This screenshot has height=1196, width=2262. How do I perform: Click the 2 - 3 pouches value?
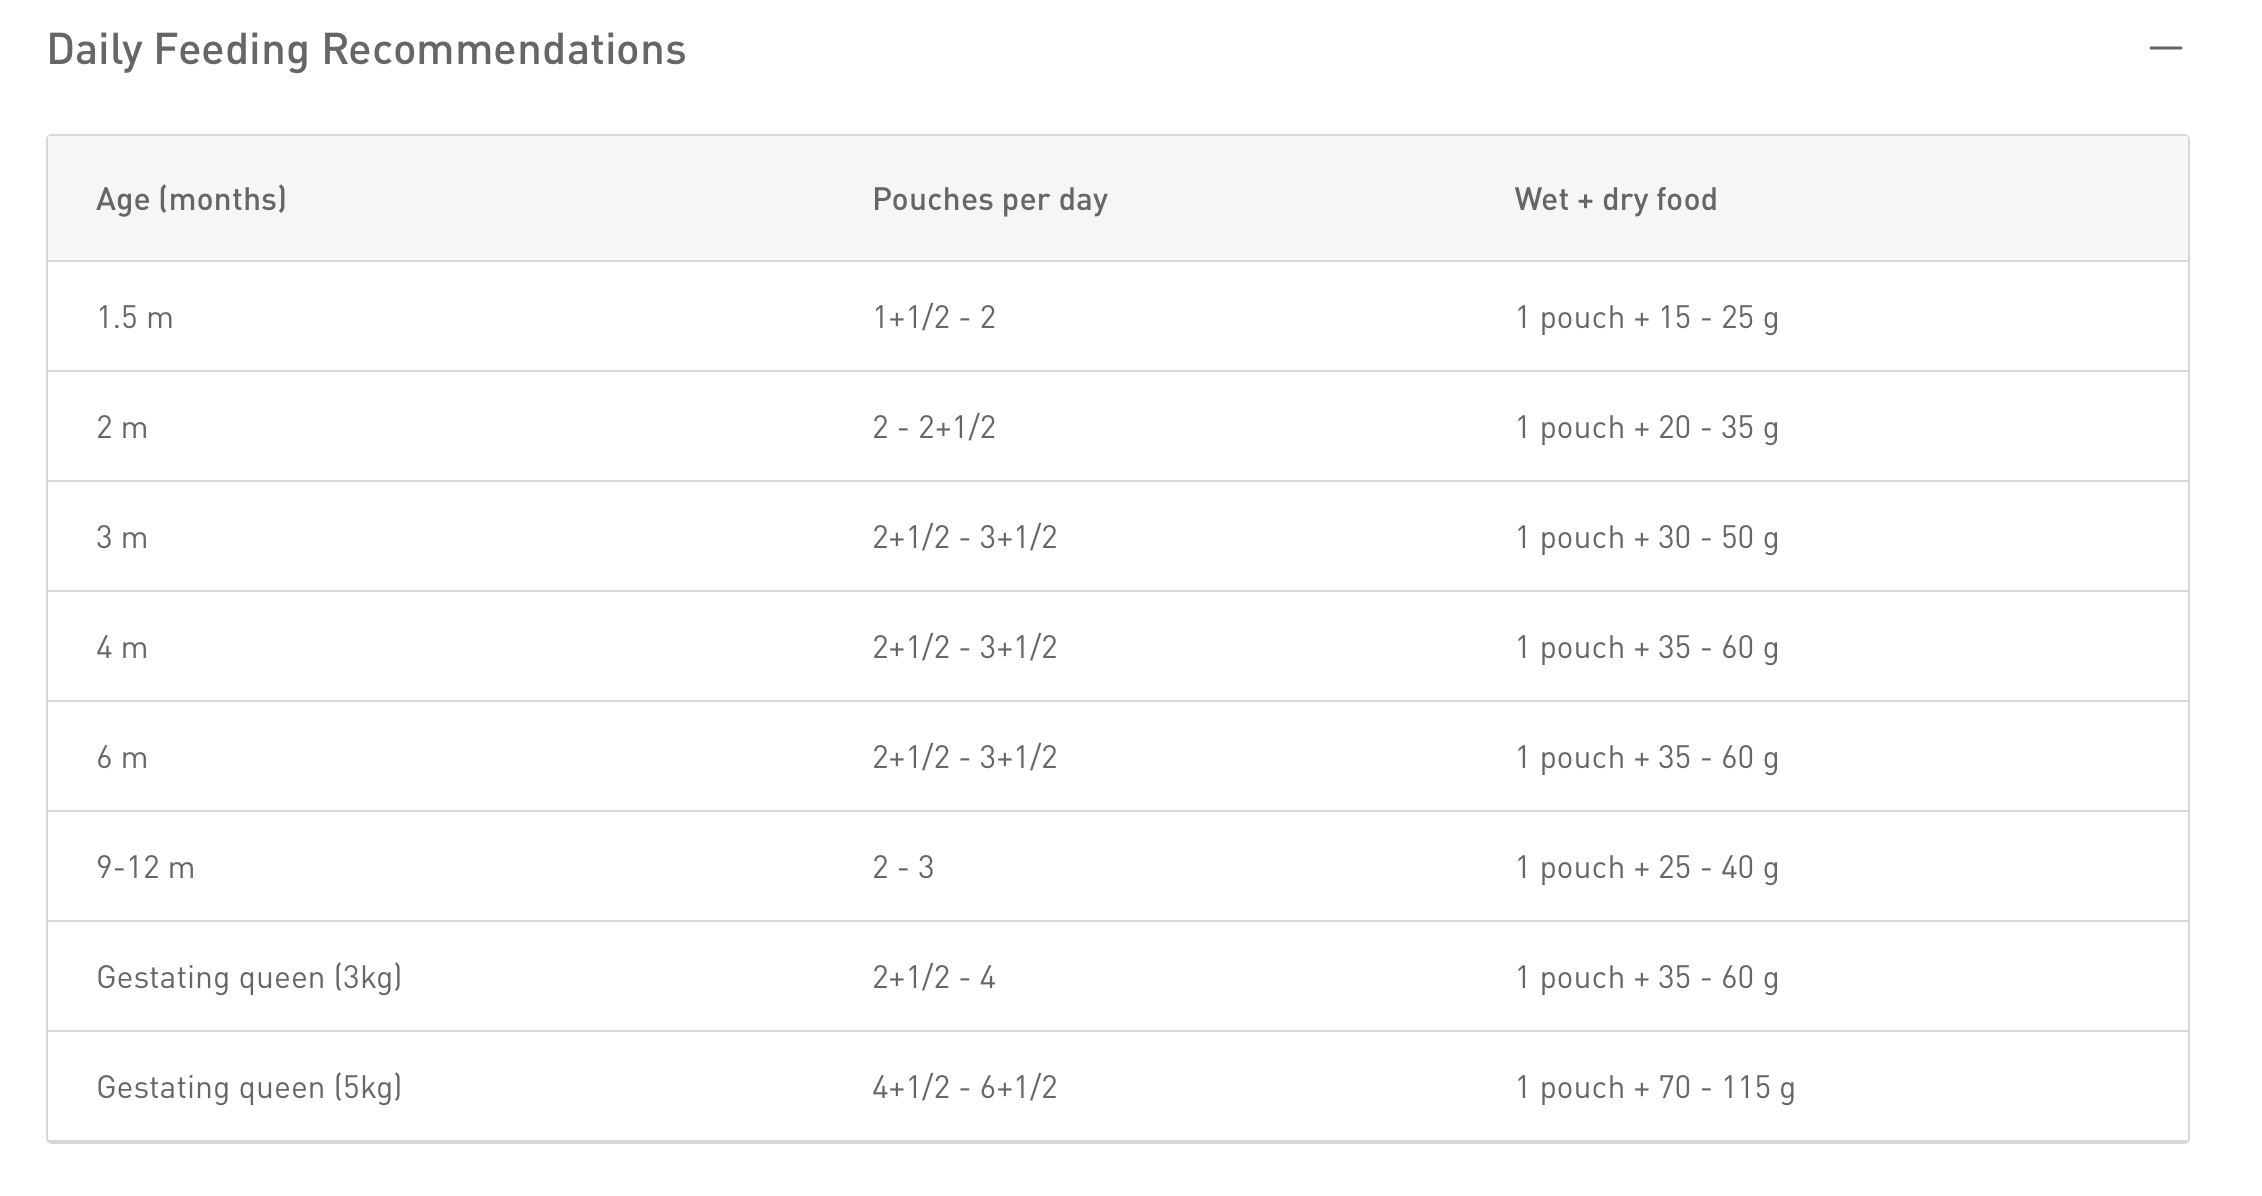coord(903,867)
